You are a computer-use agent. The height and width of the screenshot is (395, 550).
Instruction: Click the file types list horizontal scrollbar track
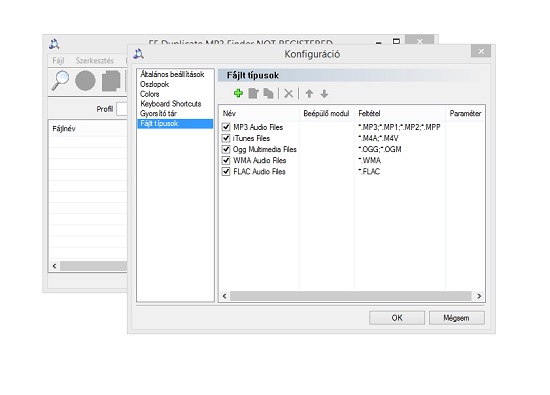pyautogui.click(x=351, y=296)
